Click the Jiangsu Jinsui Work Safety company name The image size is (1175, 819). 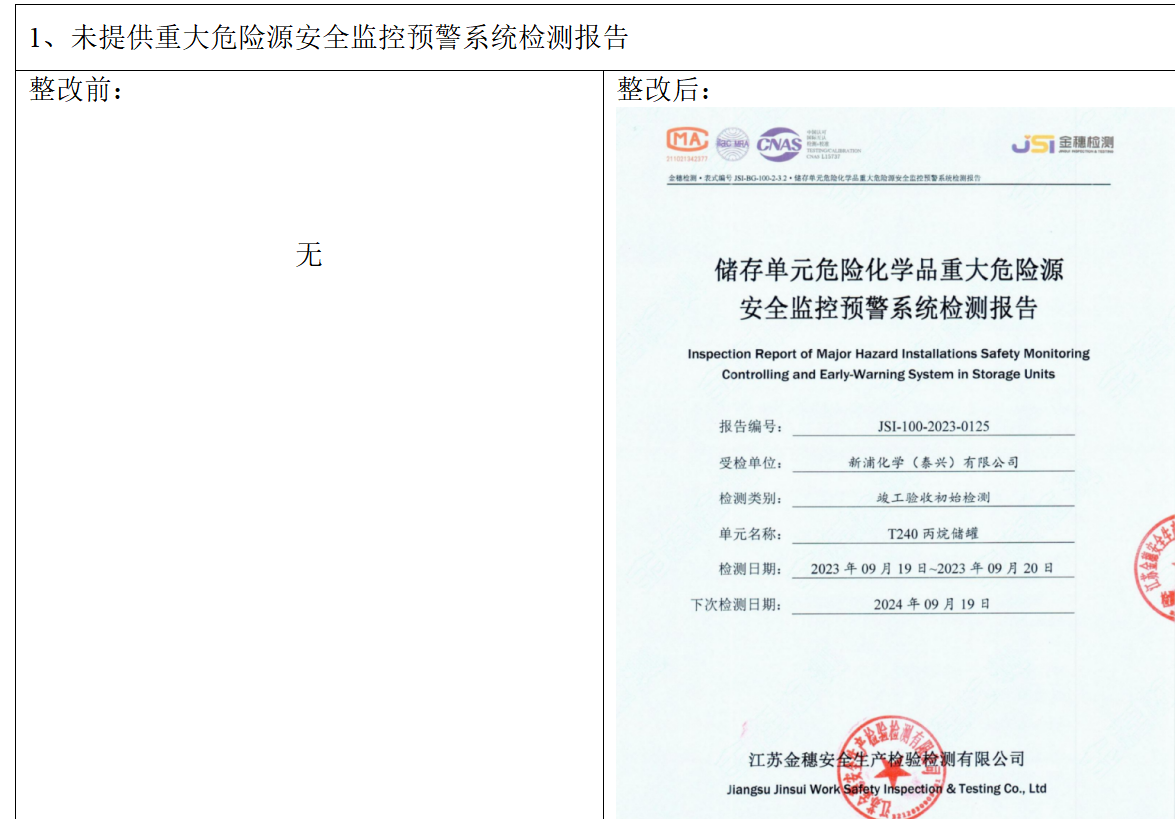[887, 788]
